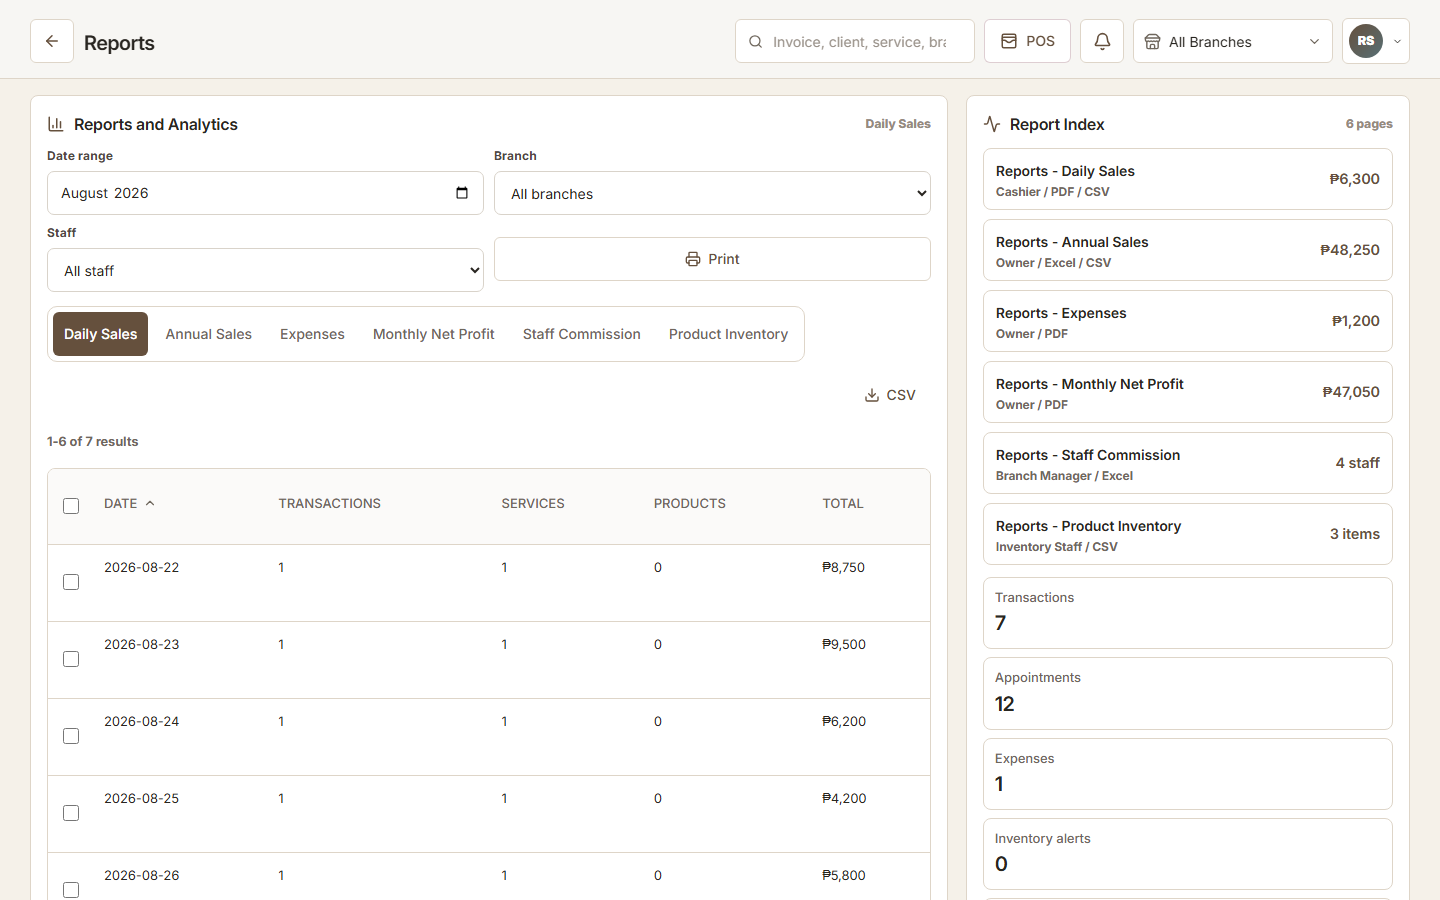The image size is (1440, 900).
Task: Open the All staff filter dropdown
Action: coord(265,270)
